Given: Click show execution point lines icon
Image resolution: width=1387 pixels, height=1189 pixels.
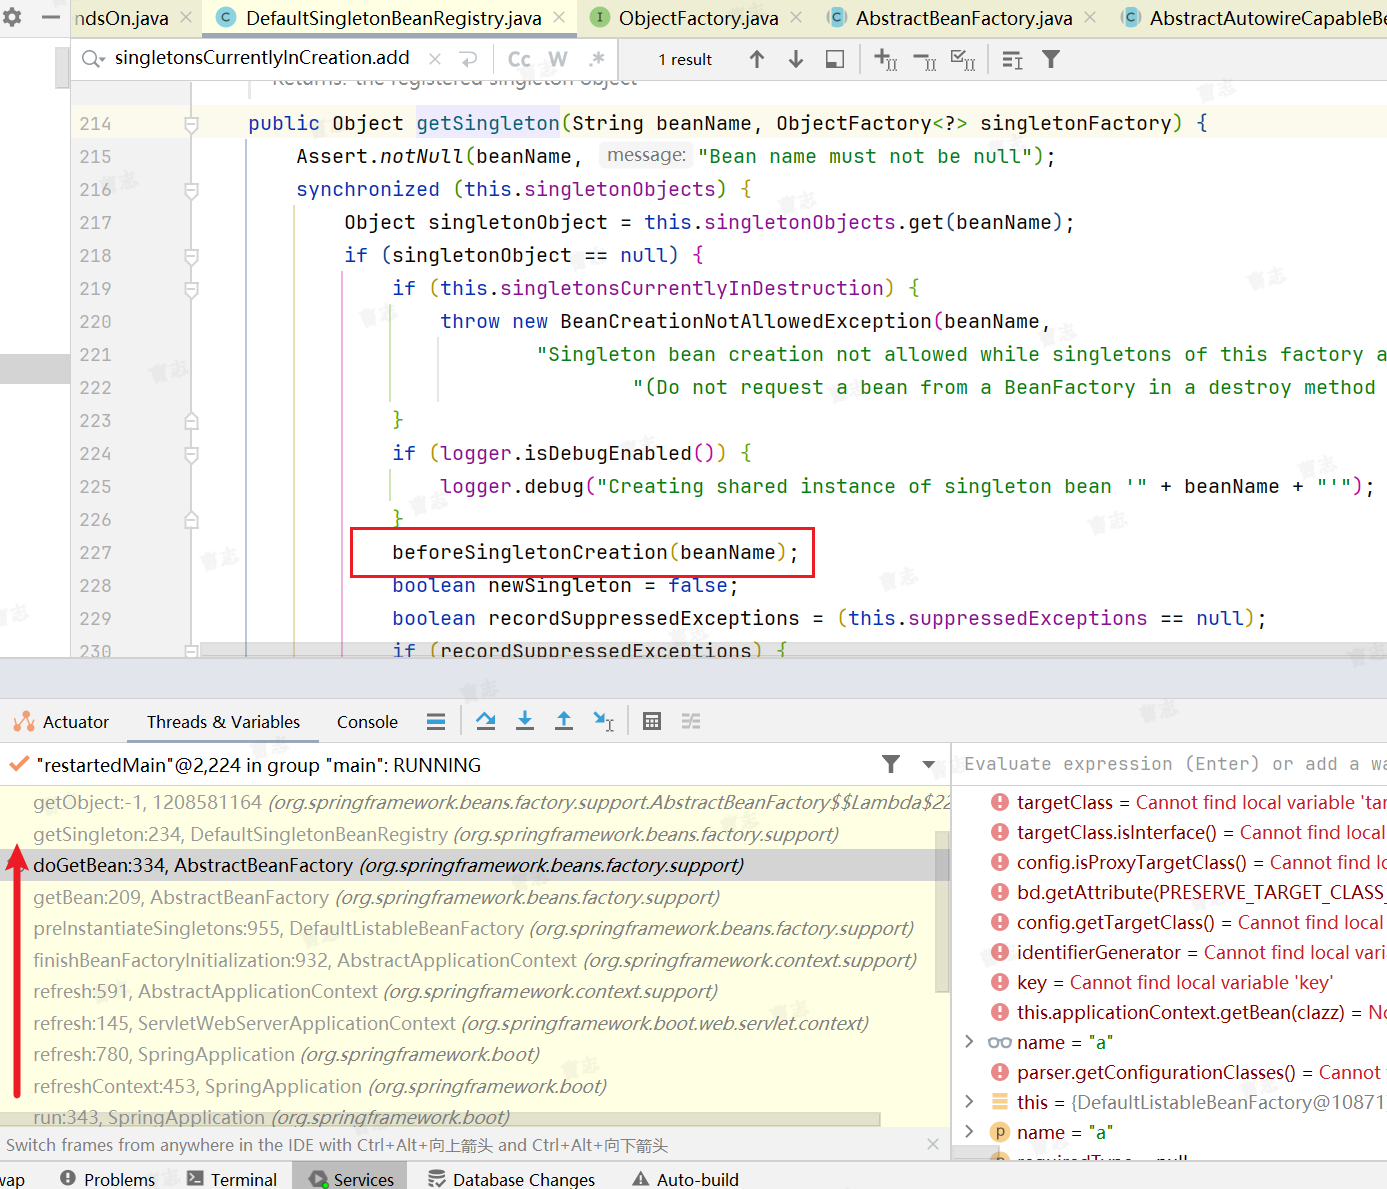Looking at the screenshot, I should (436, 722).
